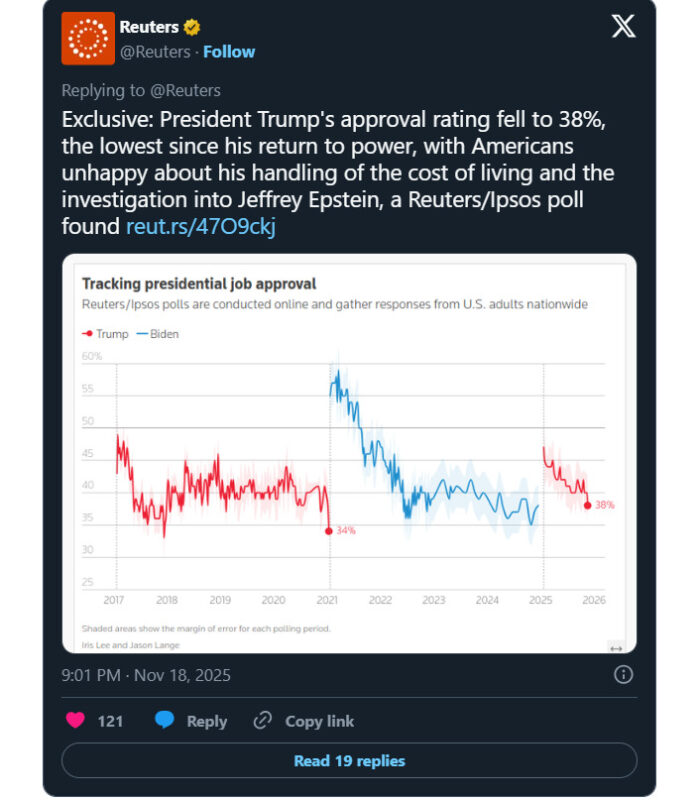Open the 9:01 PM Nov 18, 2025 timestamp

pos(146,675)
